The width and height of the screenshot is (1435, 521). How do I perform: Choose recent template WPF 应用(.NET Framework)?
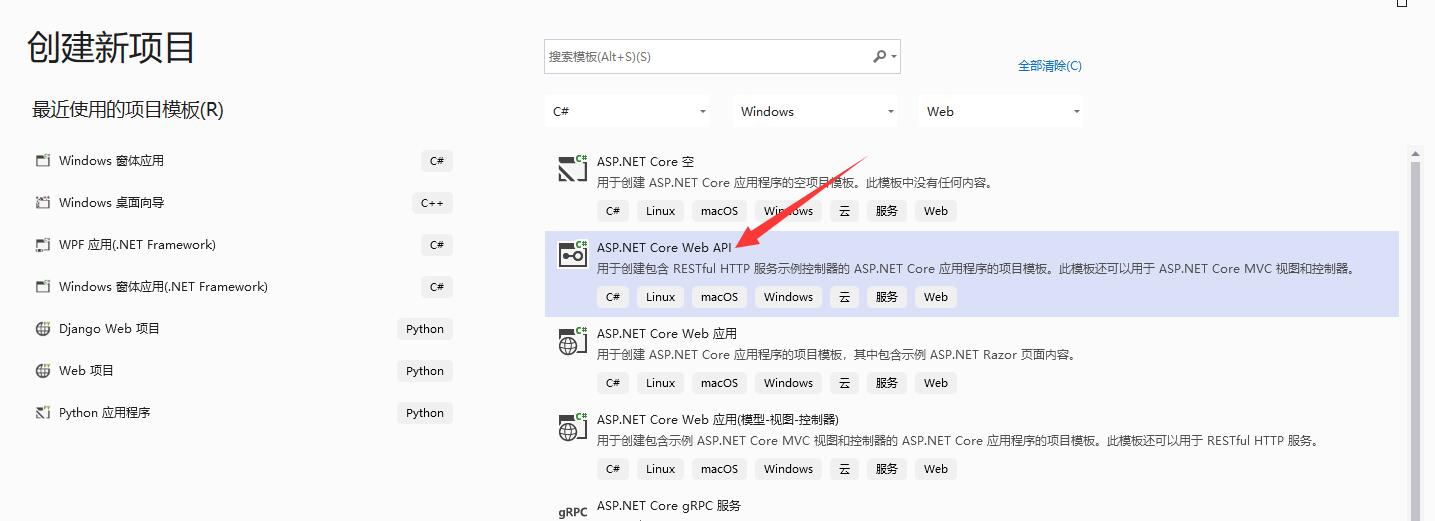243,245
